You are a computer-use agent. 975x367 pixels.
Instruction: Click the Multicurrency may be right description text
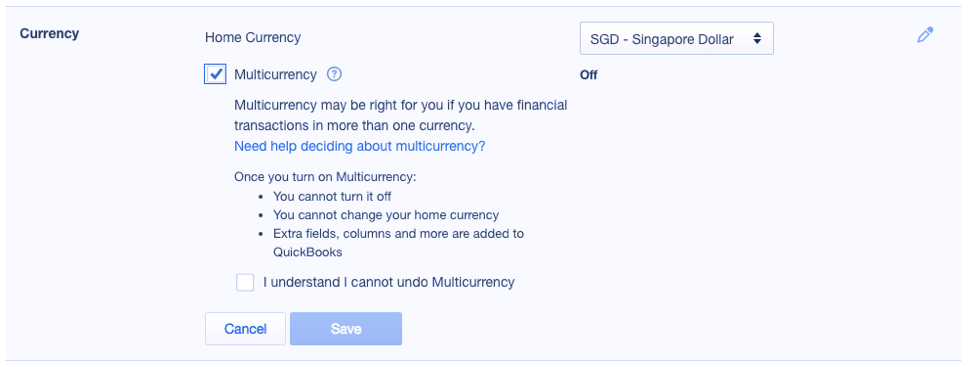400,115
